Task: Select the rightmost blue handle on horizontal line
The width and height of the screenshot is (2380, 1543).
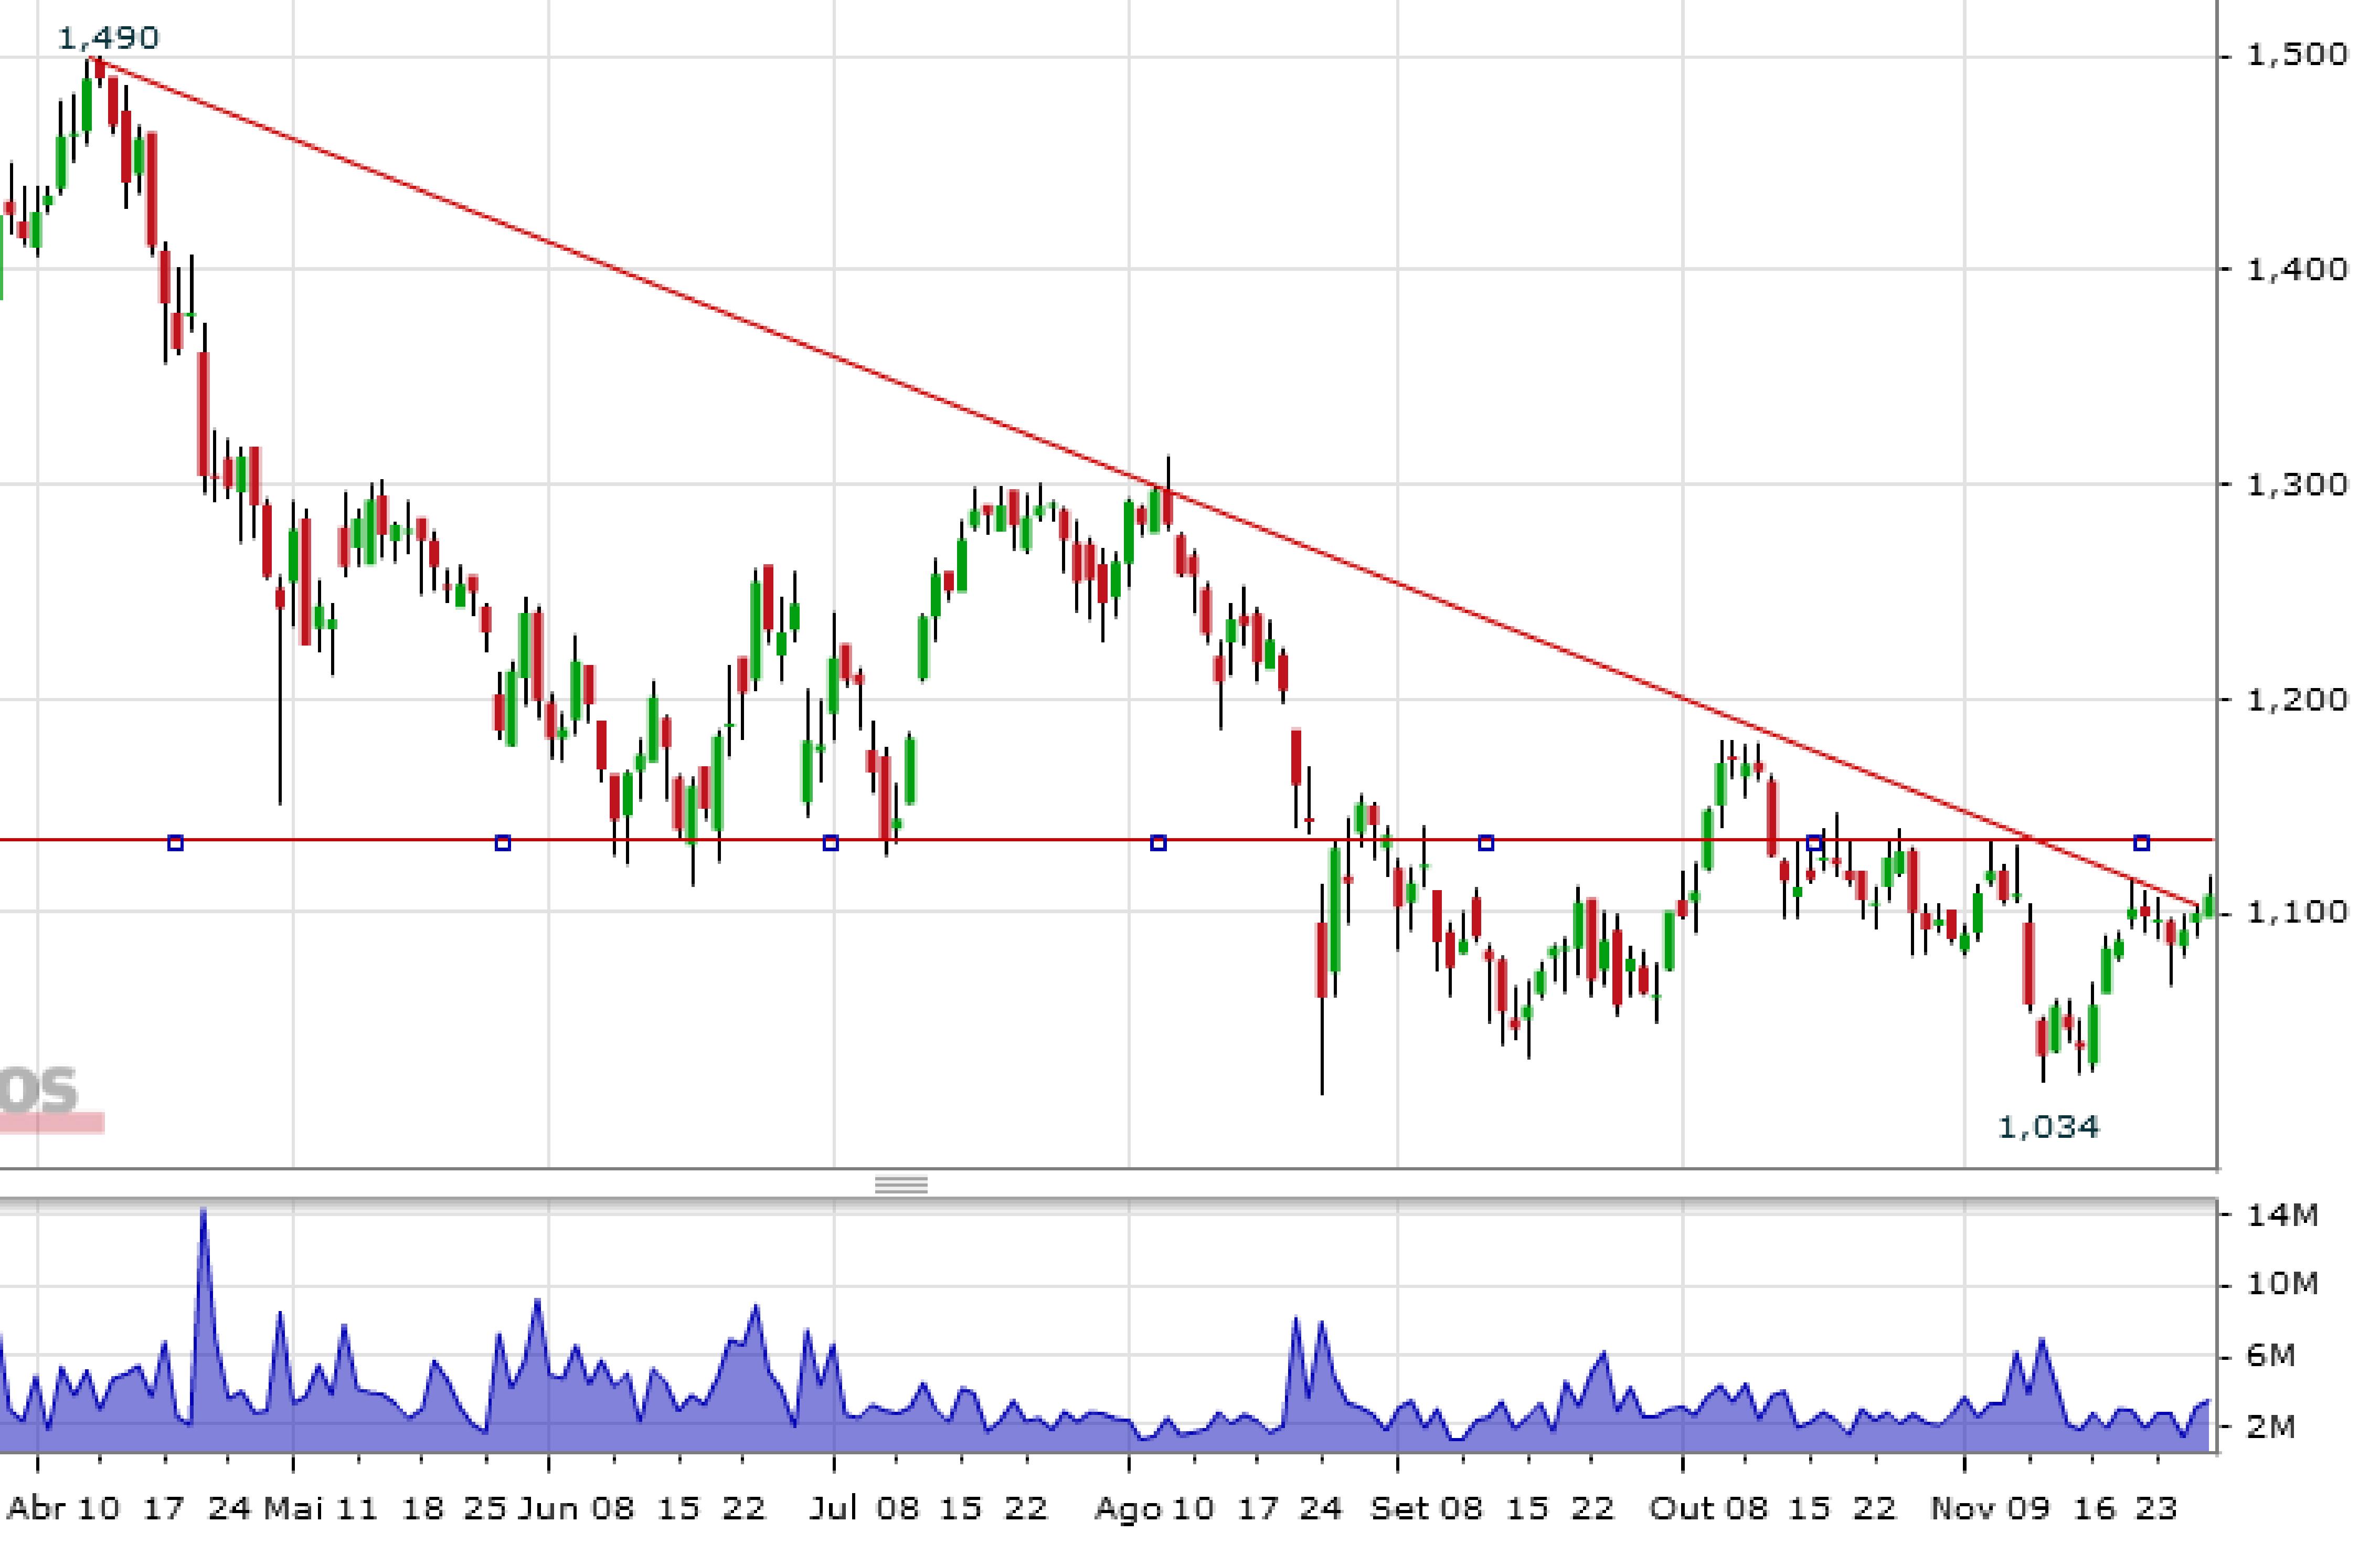Action: (x=2141, y=843)
